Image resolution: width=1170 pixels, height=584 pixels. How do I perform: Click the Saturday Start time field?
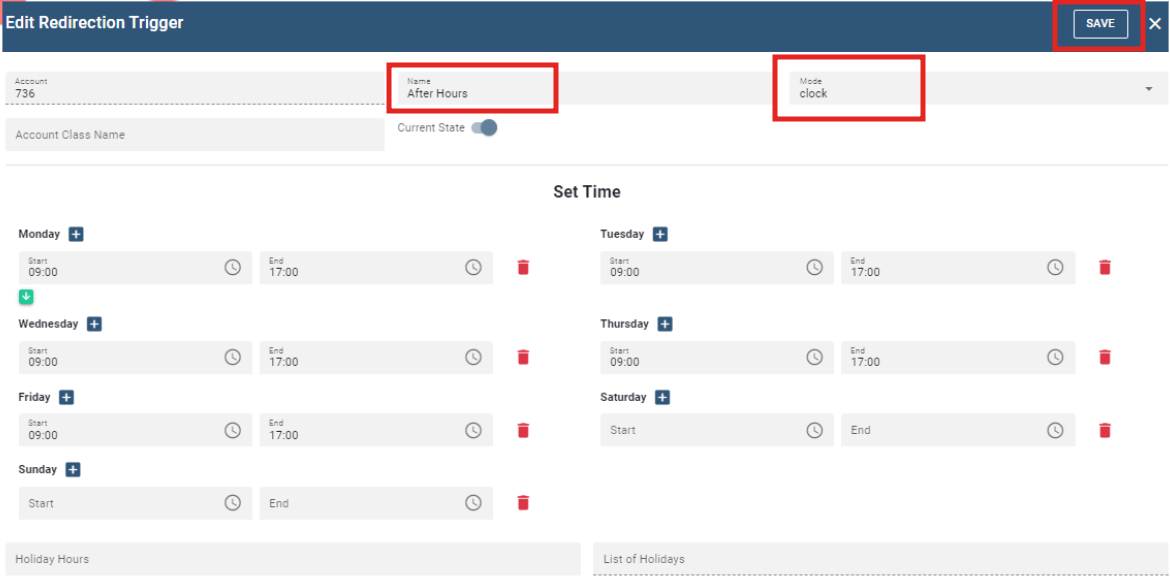700,430
